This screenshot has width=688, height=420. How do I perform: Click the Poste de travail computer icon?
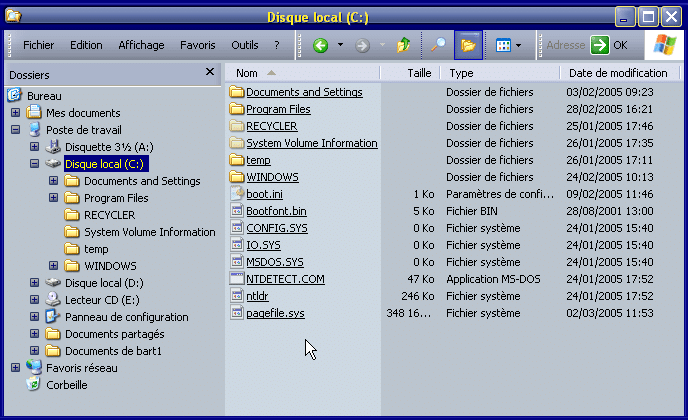click(34, 129)
